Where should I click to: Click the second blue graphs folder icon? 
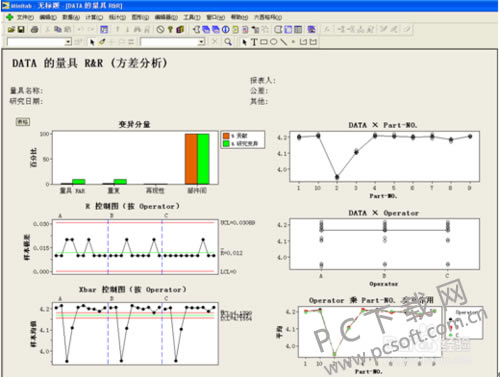(216, 30)
